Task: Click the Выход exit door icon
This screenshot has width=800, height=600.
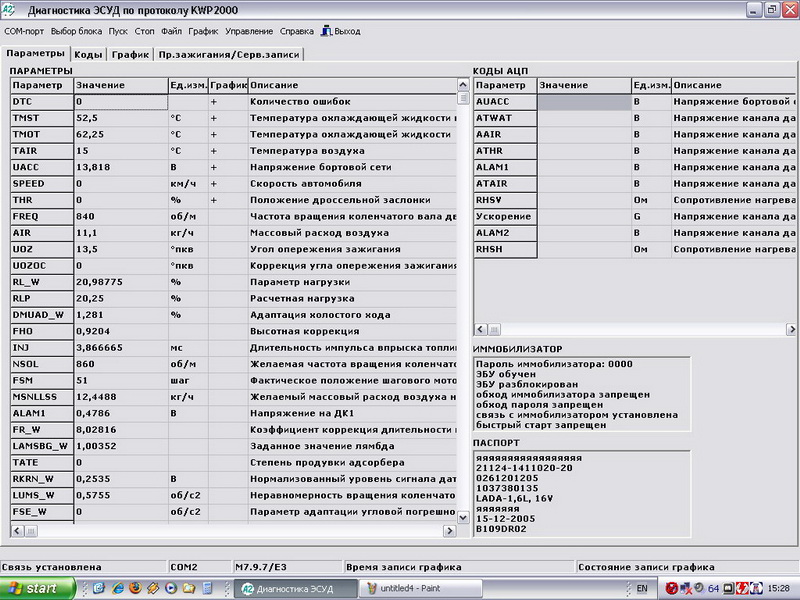Action: [326, 31]
